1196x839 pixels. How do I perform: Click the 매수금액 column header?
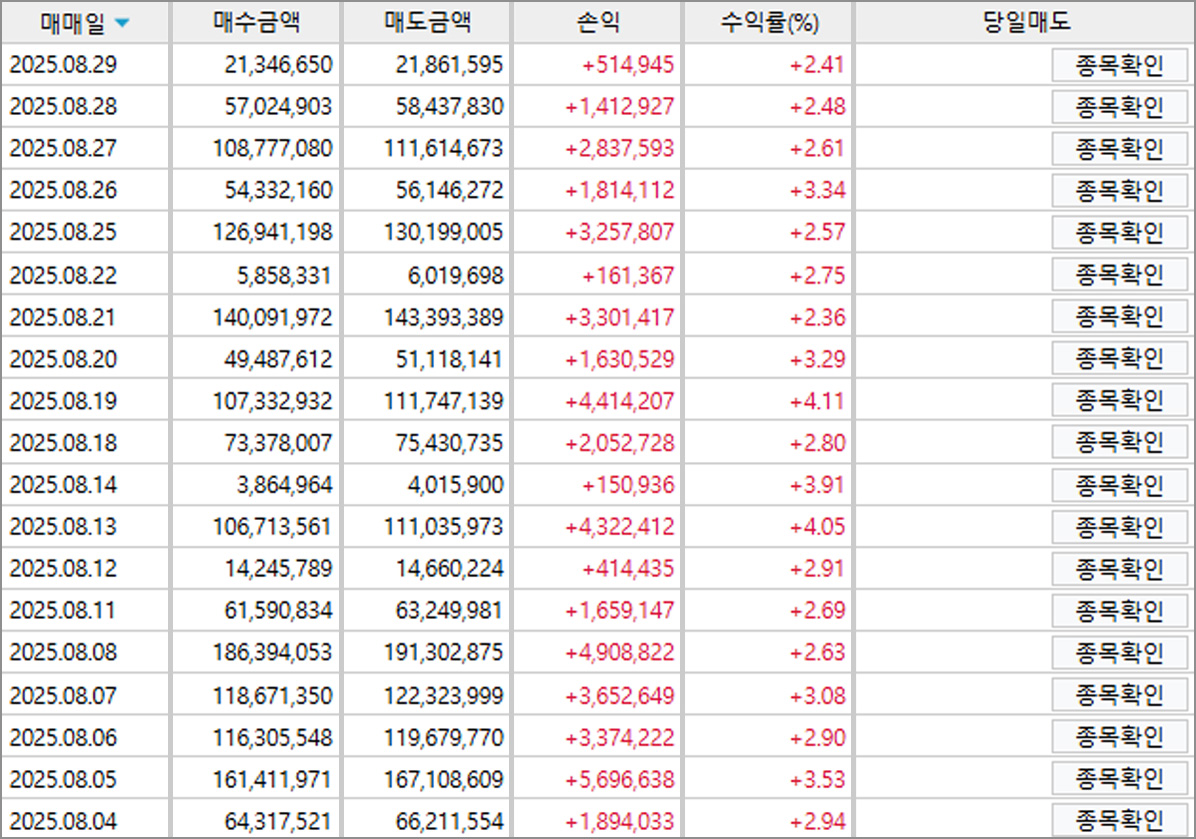[256, 22]
